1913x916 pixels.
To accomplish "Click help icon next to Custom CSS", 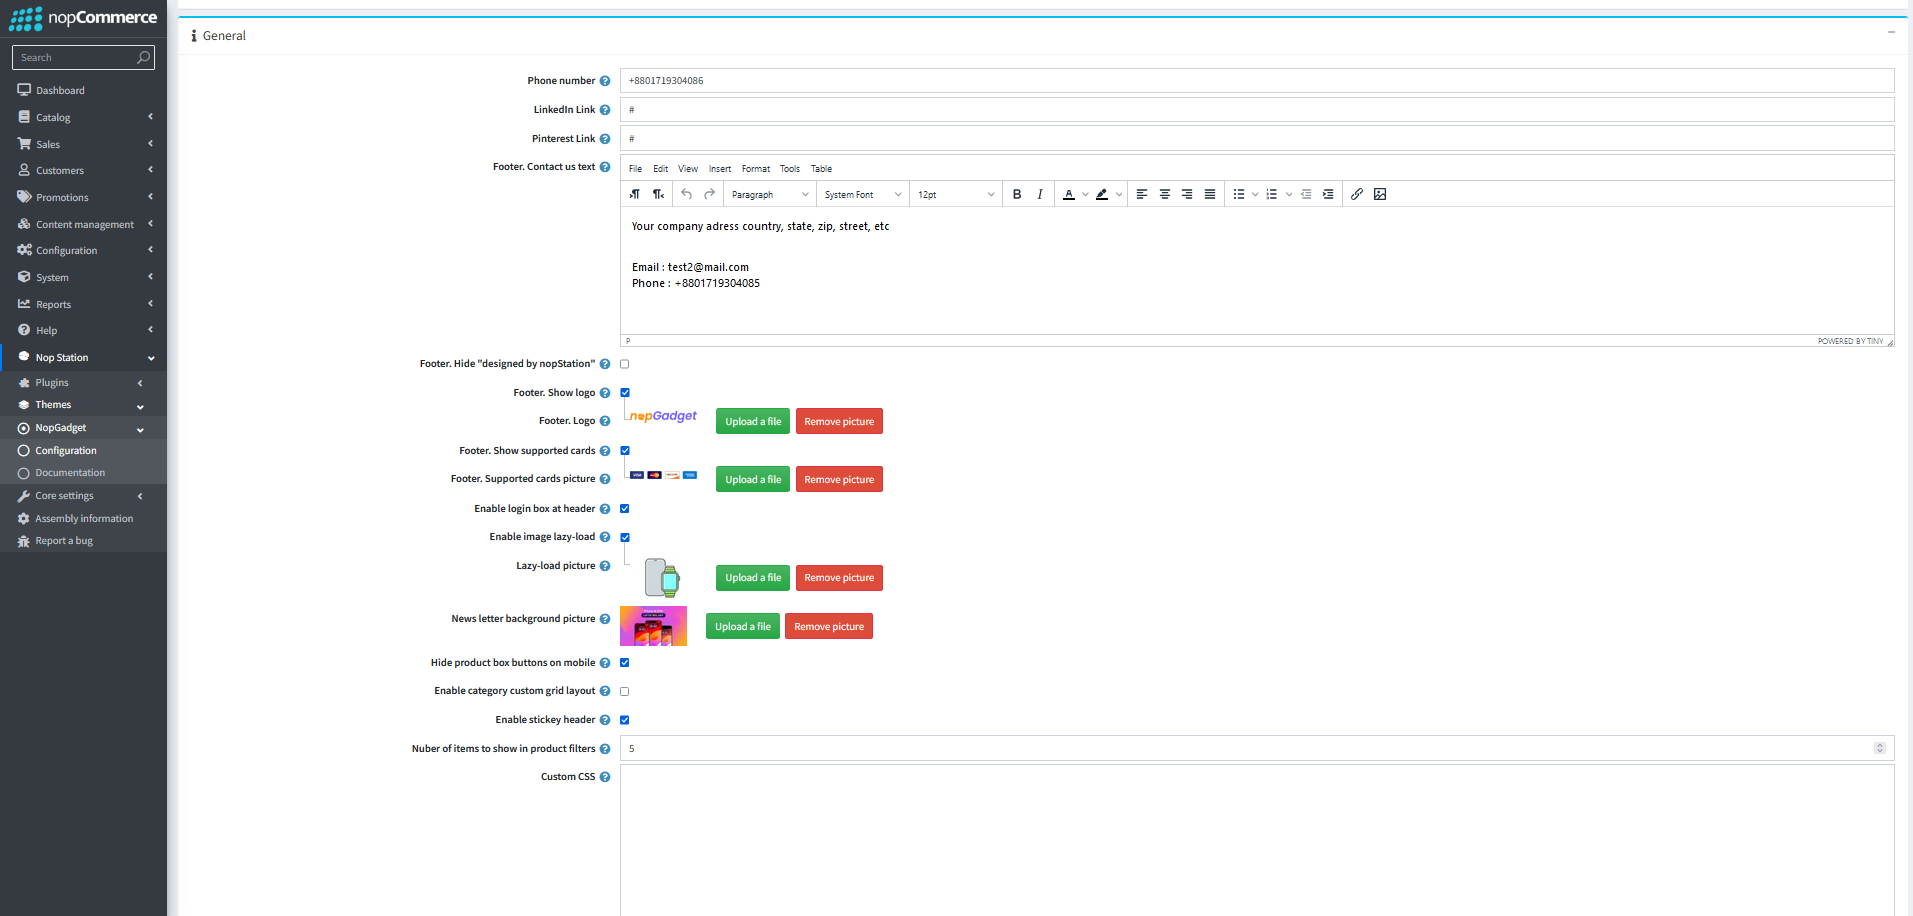I will [x=605, y=777].
